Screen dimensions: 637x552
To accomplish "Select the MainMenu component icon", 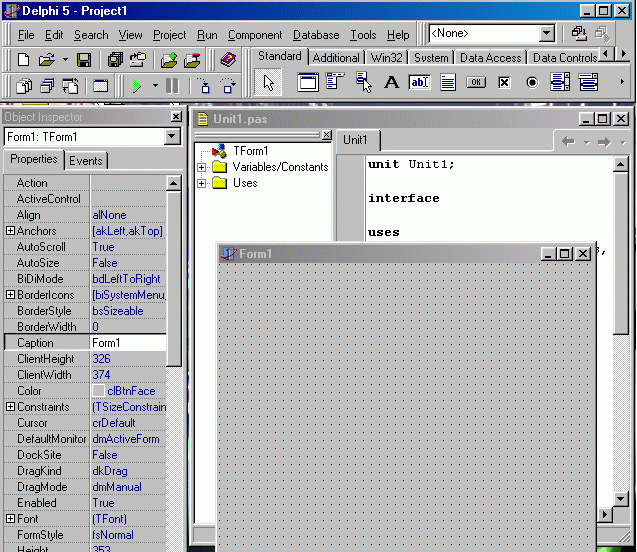I will 335,81.
